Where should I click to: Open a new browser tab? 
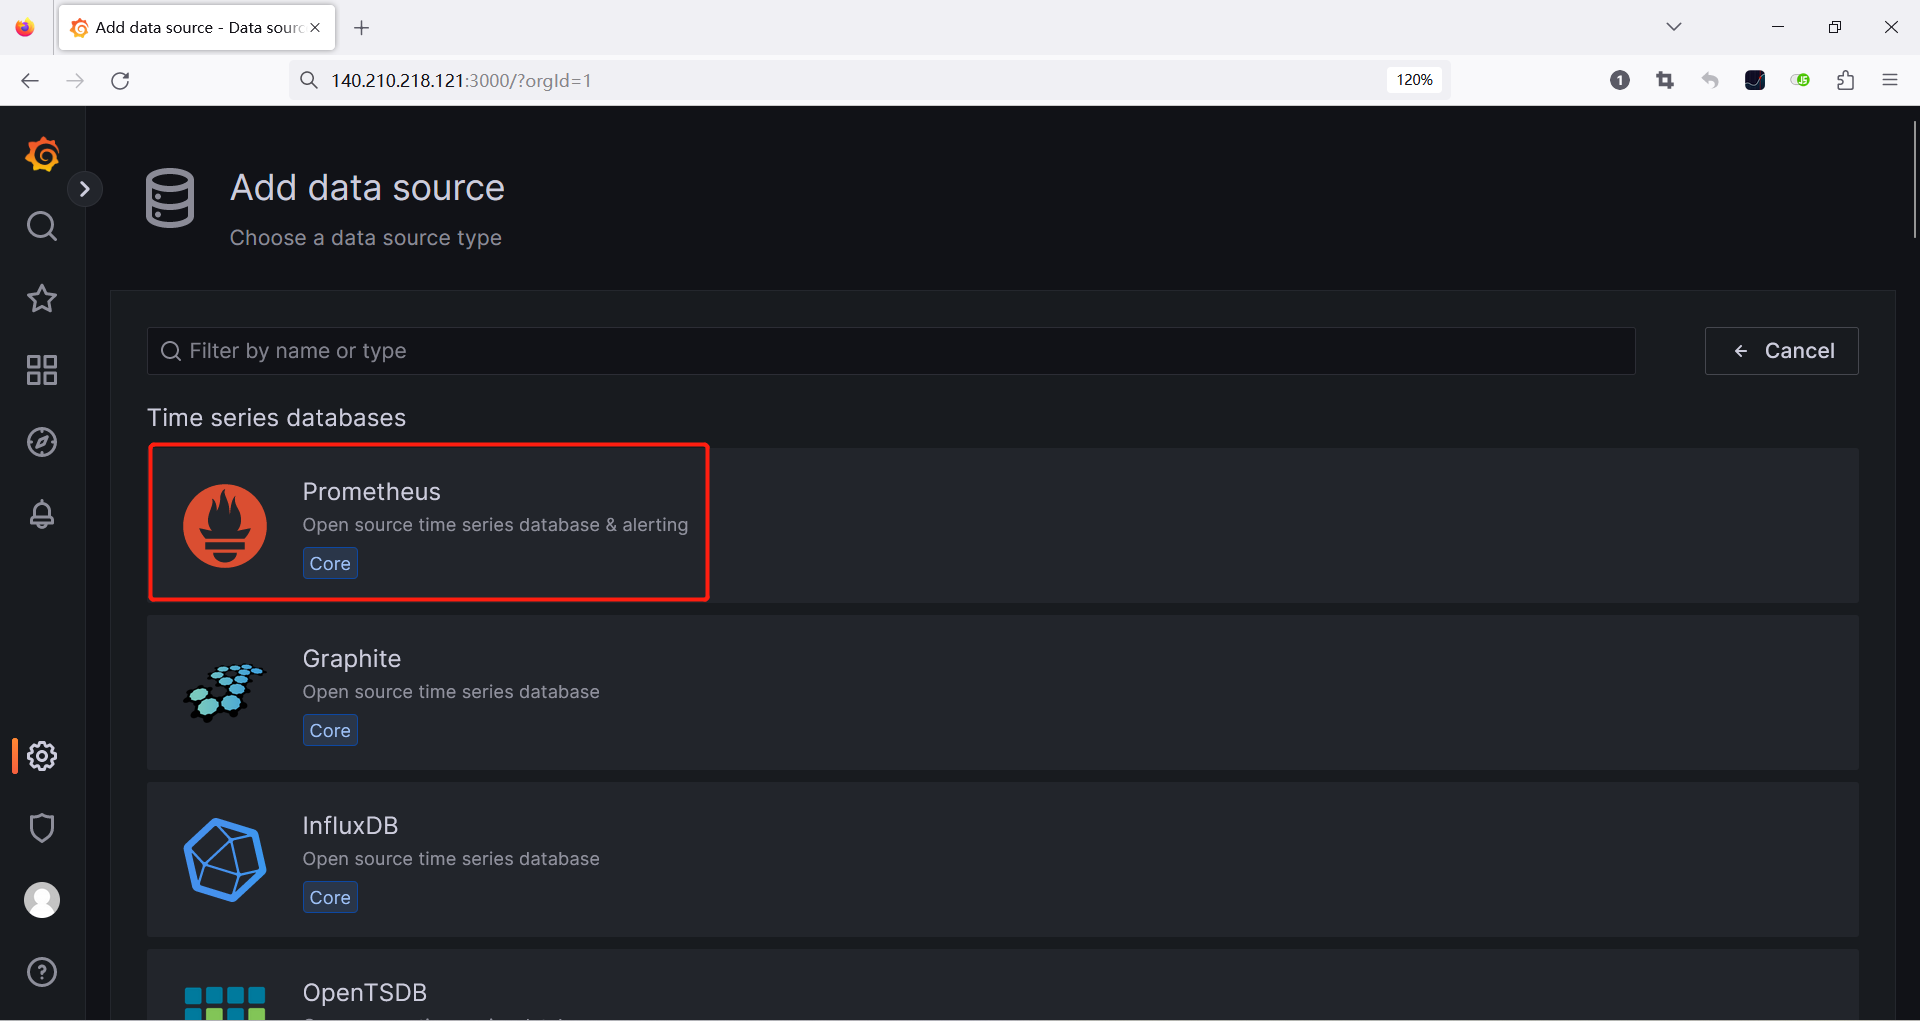pyautogui.click(x=362, y=28)
